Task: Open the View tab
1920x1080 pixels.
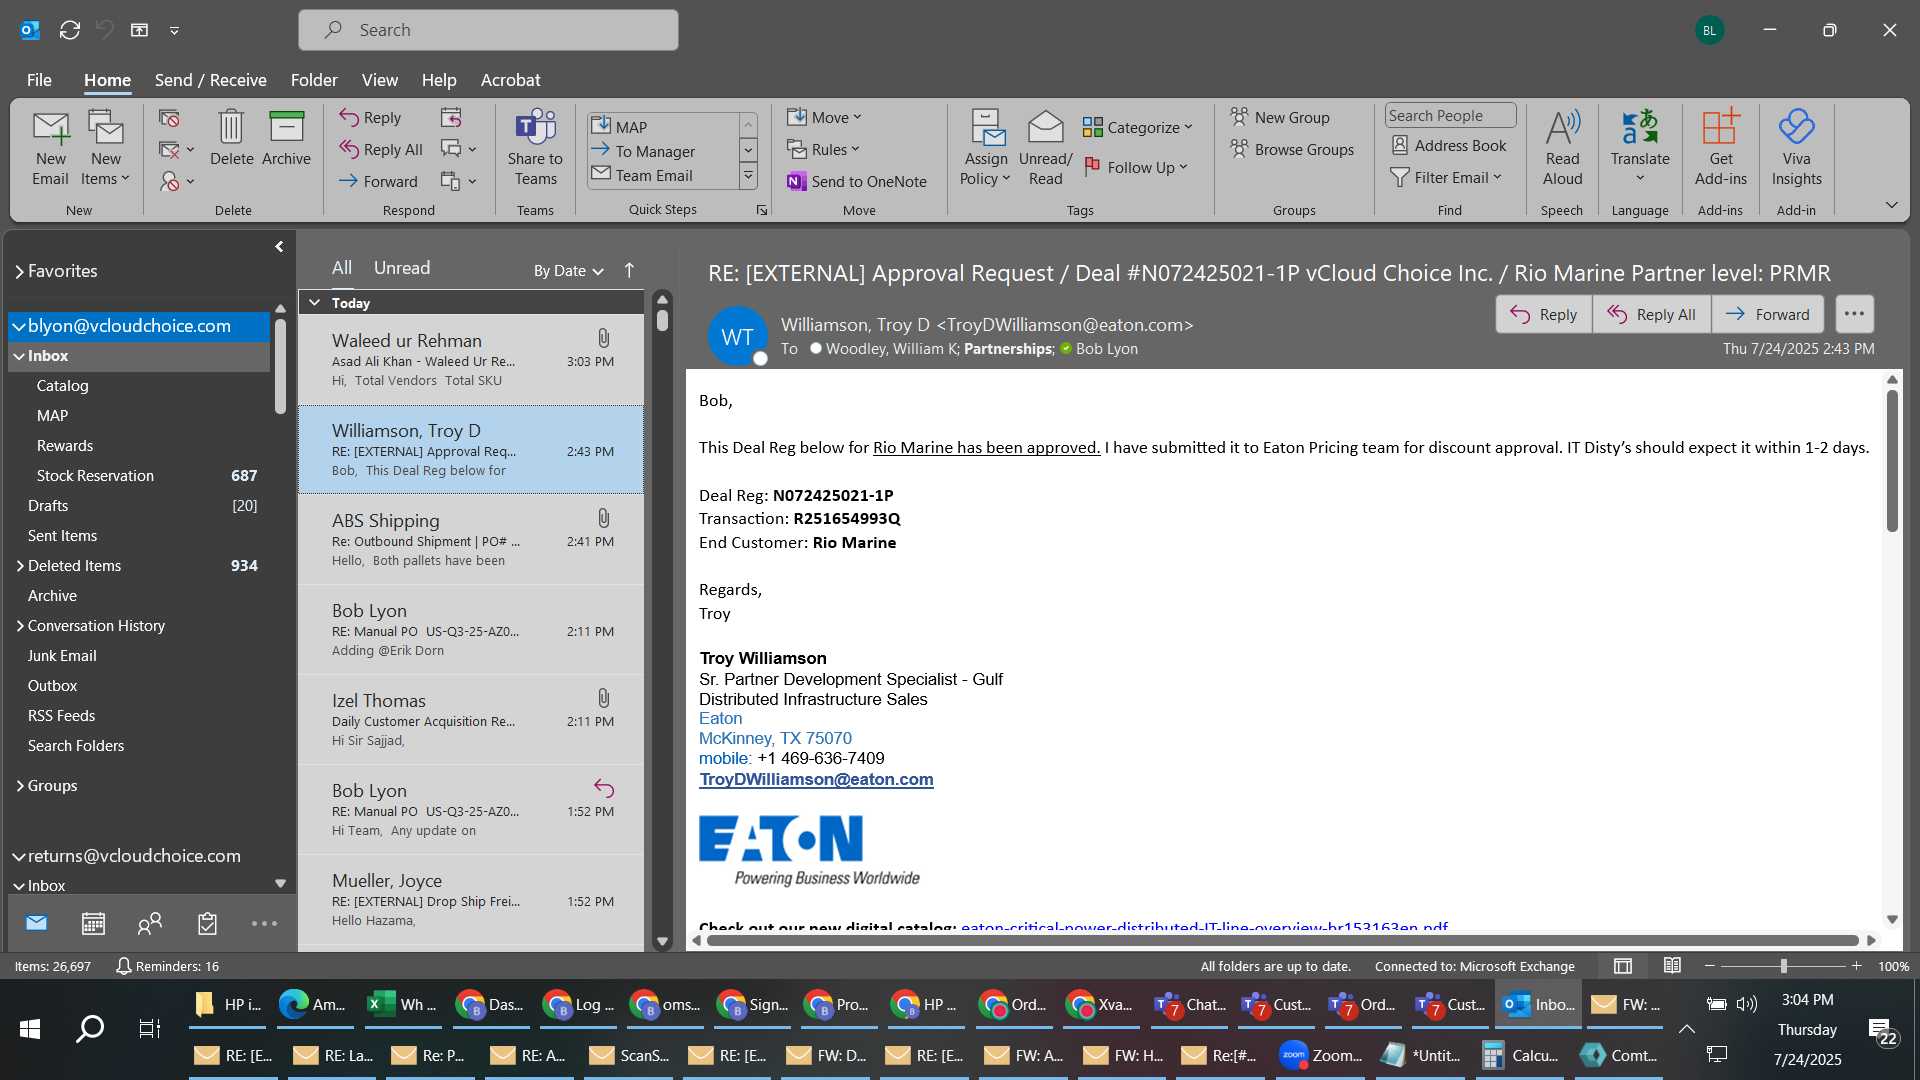Action: 379,80
